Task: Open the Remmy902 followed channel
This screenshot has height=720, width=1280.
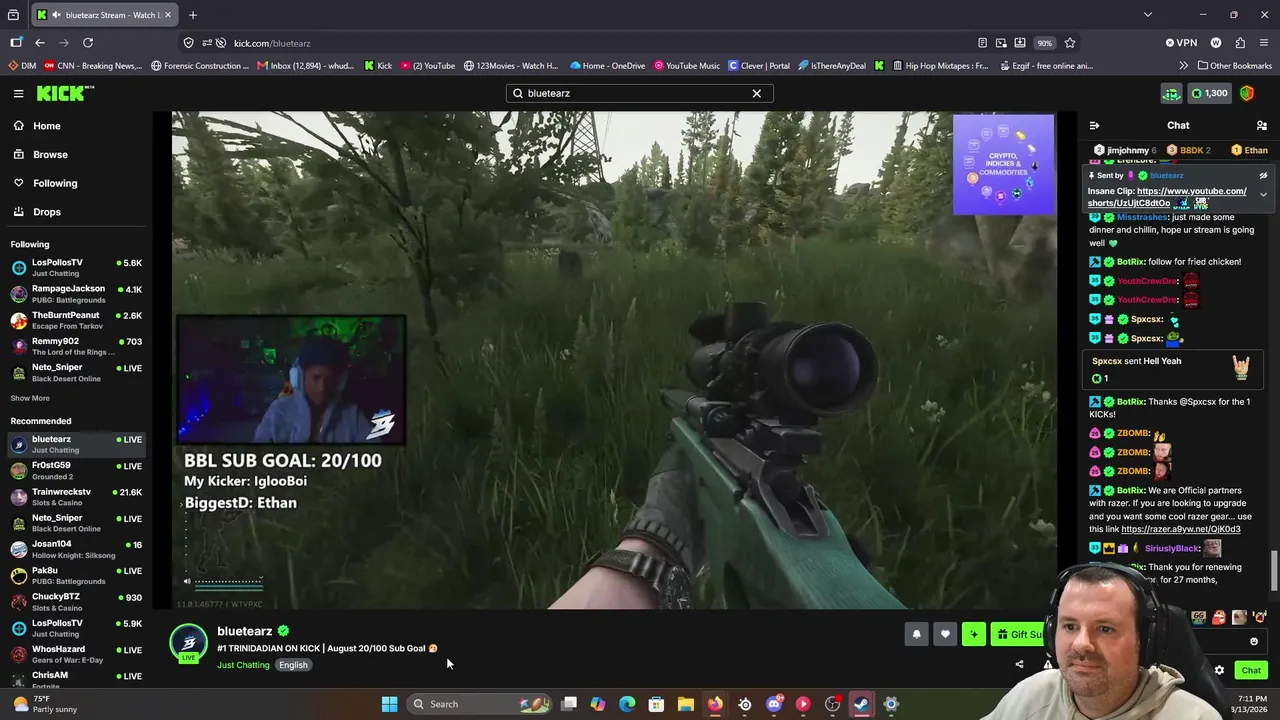Action: 76,346
